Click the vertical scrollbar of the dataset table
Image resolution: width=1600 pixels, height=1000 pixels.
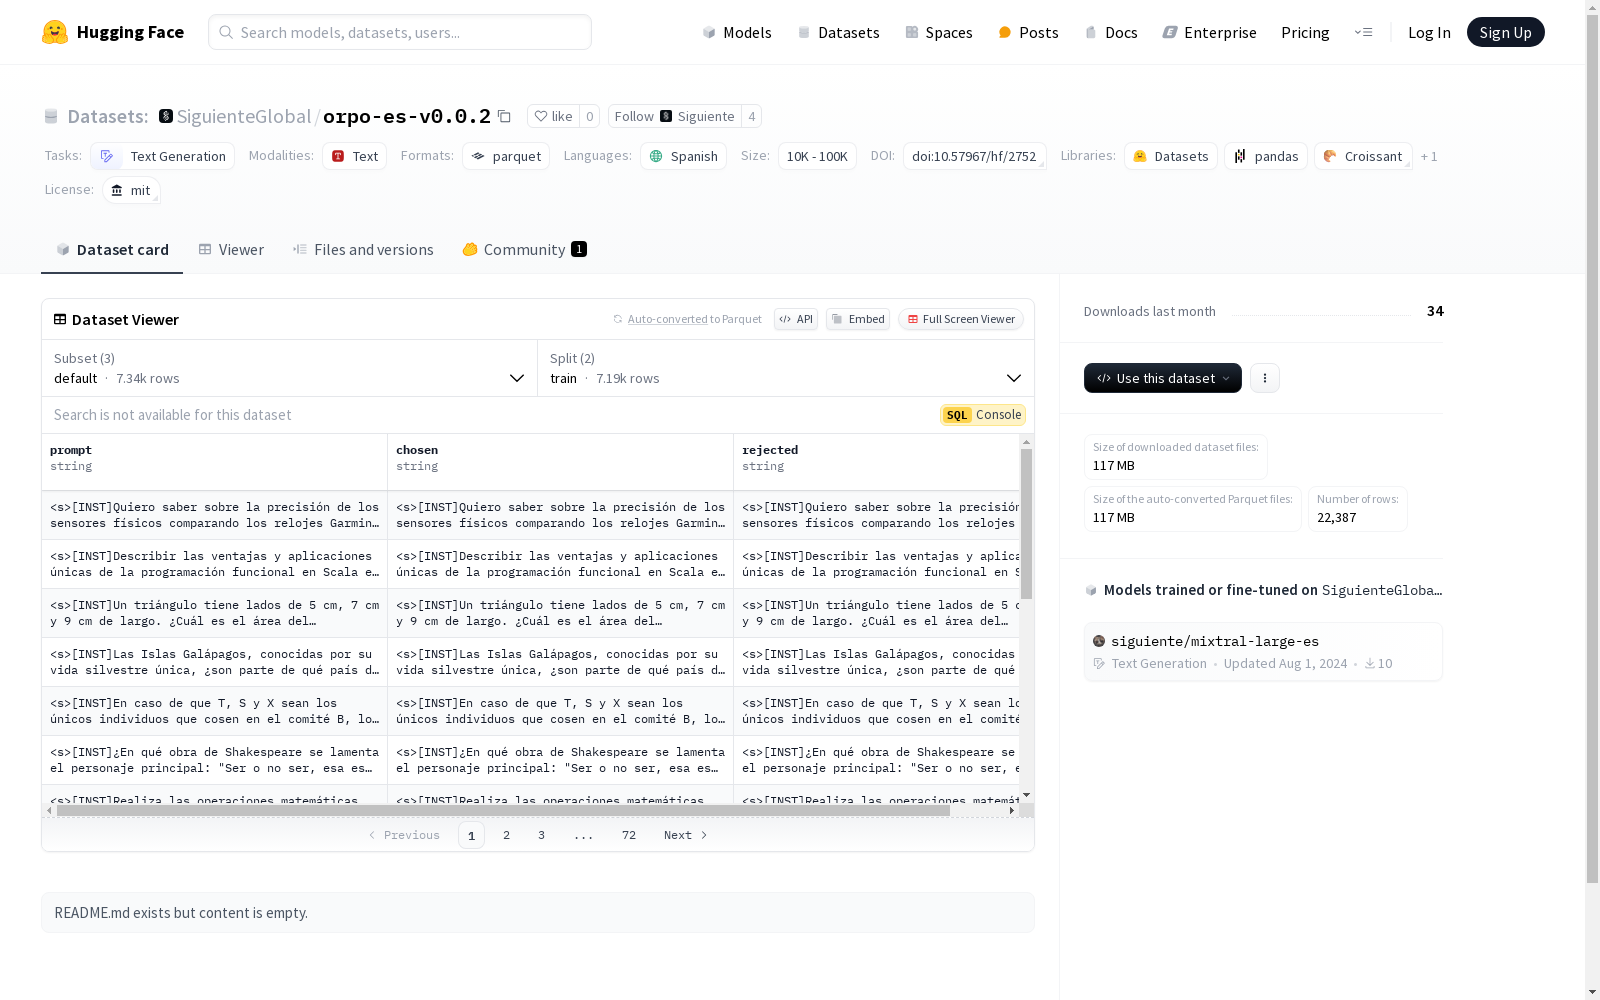(x=1026, y=524)
